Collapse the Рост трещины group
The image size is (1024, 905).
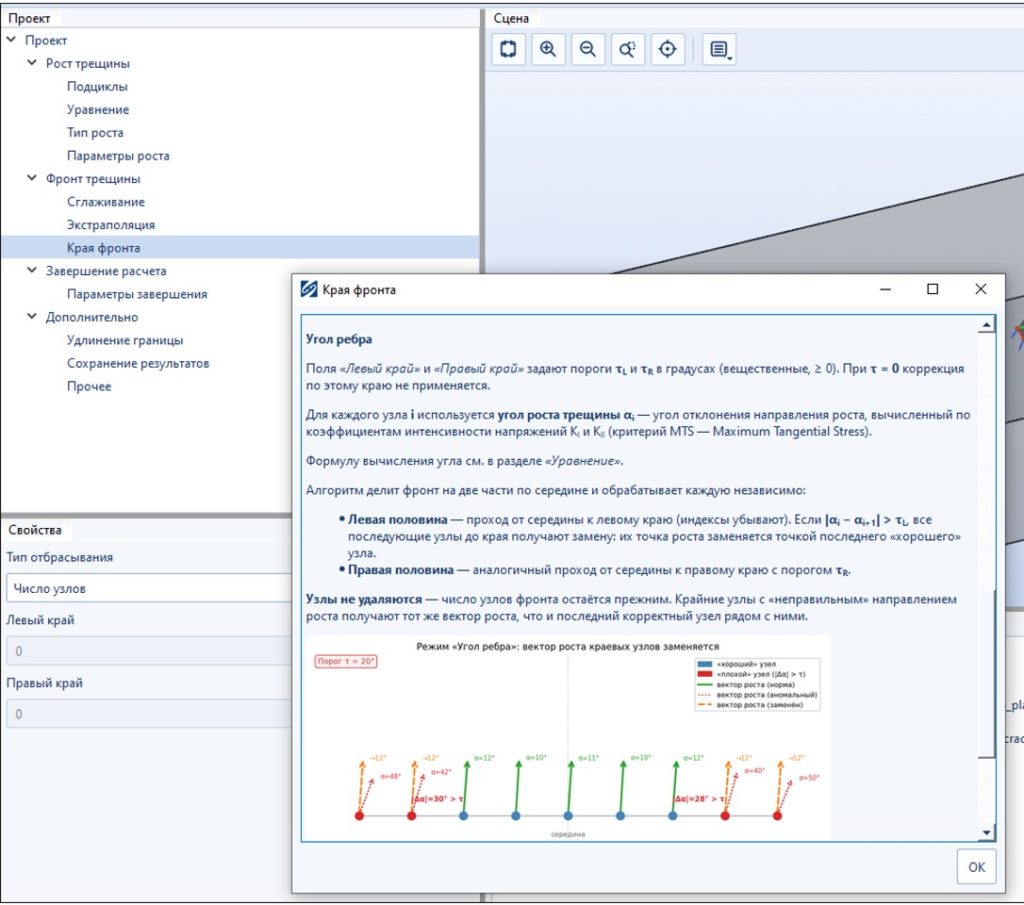point(32,63)
